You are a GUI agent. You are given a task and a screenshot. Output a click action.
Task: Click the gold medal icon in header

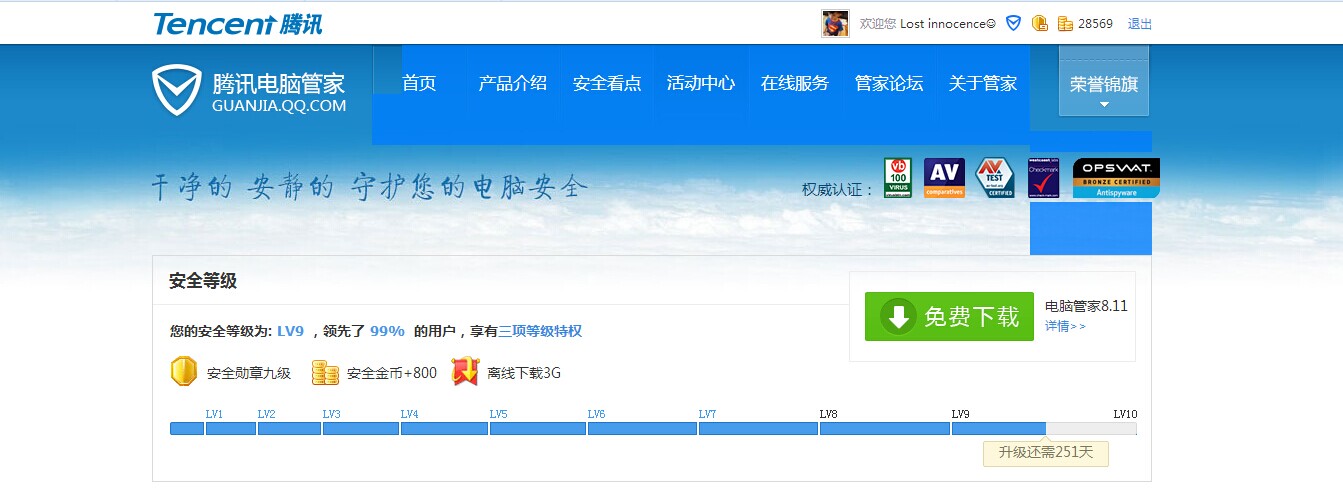coord(1040,23)
